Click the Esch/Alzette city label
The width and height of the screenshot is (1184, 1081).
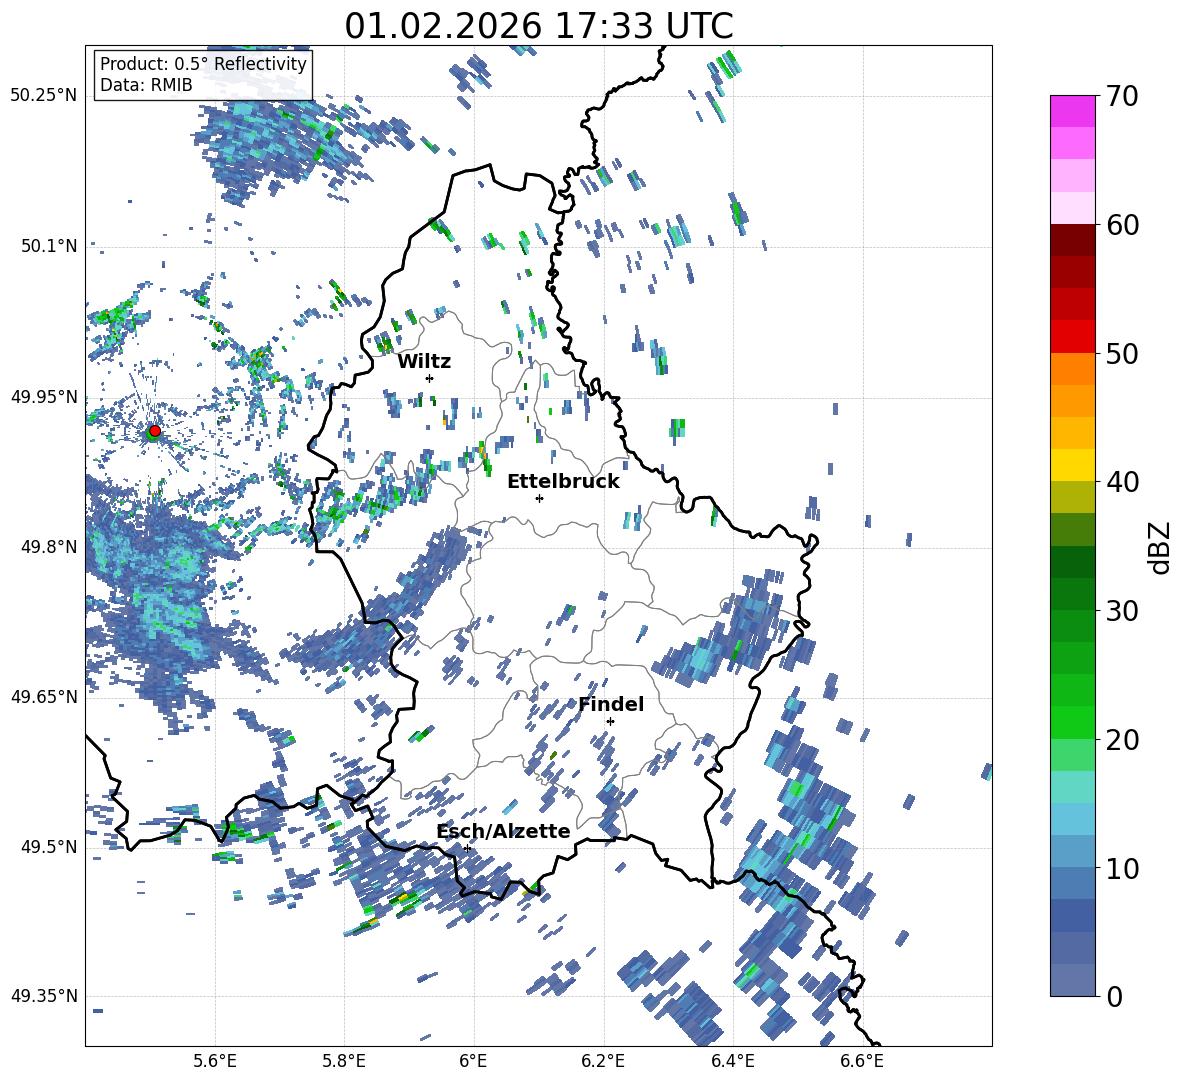(x=504, y=831)
